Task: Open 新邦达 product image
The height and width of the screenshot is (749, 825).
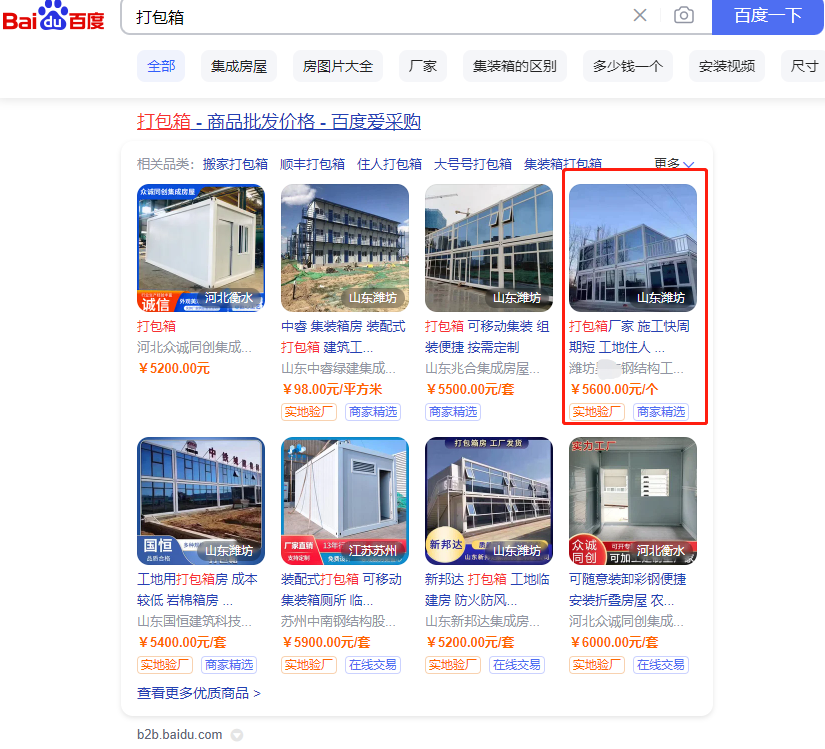Action: (489, 501)
